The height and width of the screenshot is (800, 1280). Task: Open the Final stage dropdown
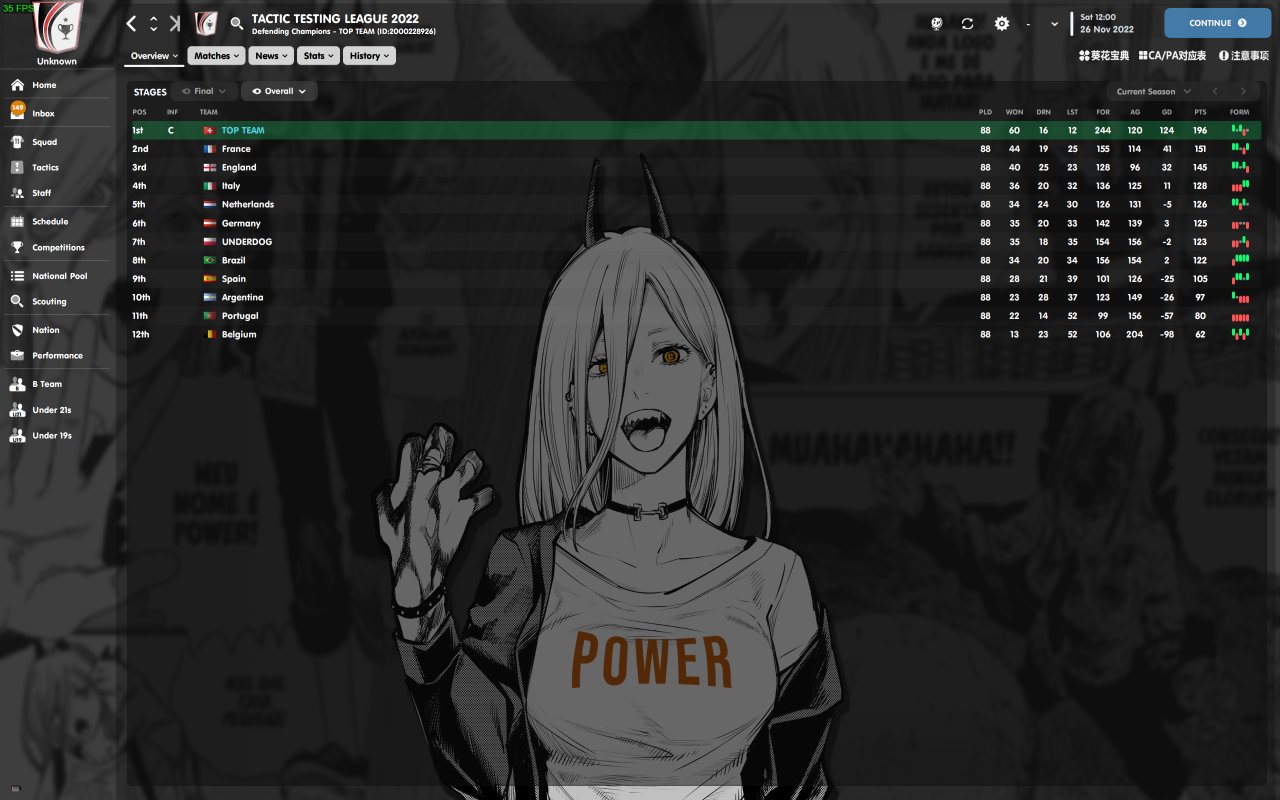pos(203,91)
